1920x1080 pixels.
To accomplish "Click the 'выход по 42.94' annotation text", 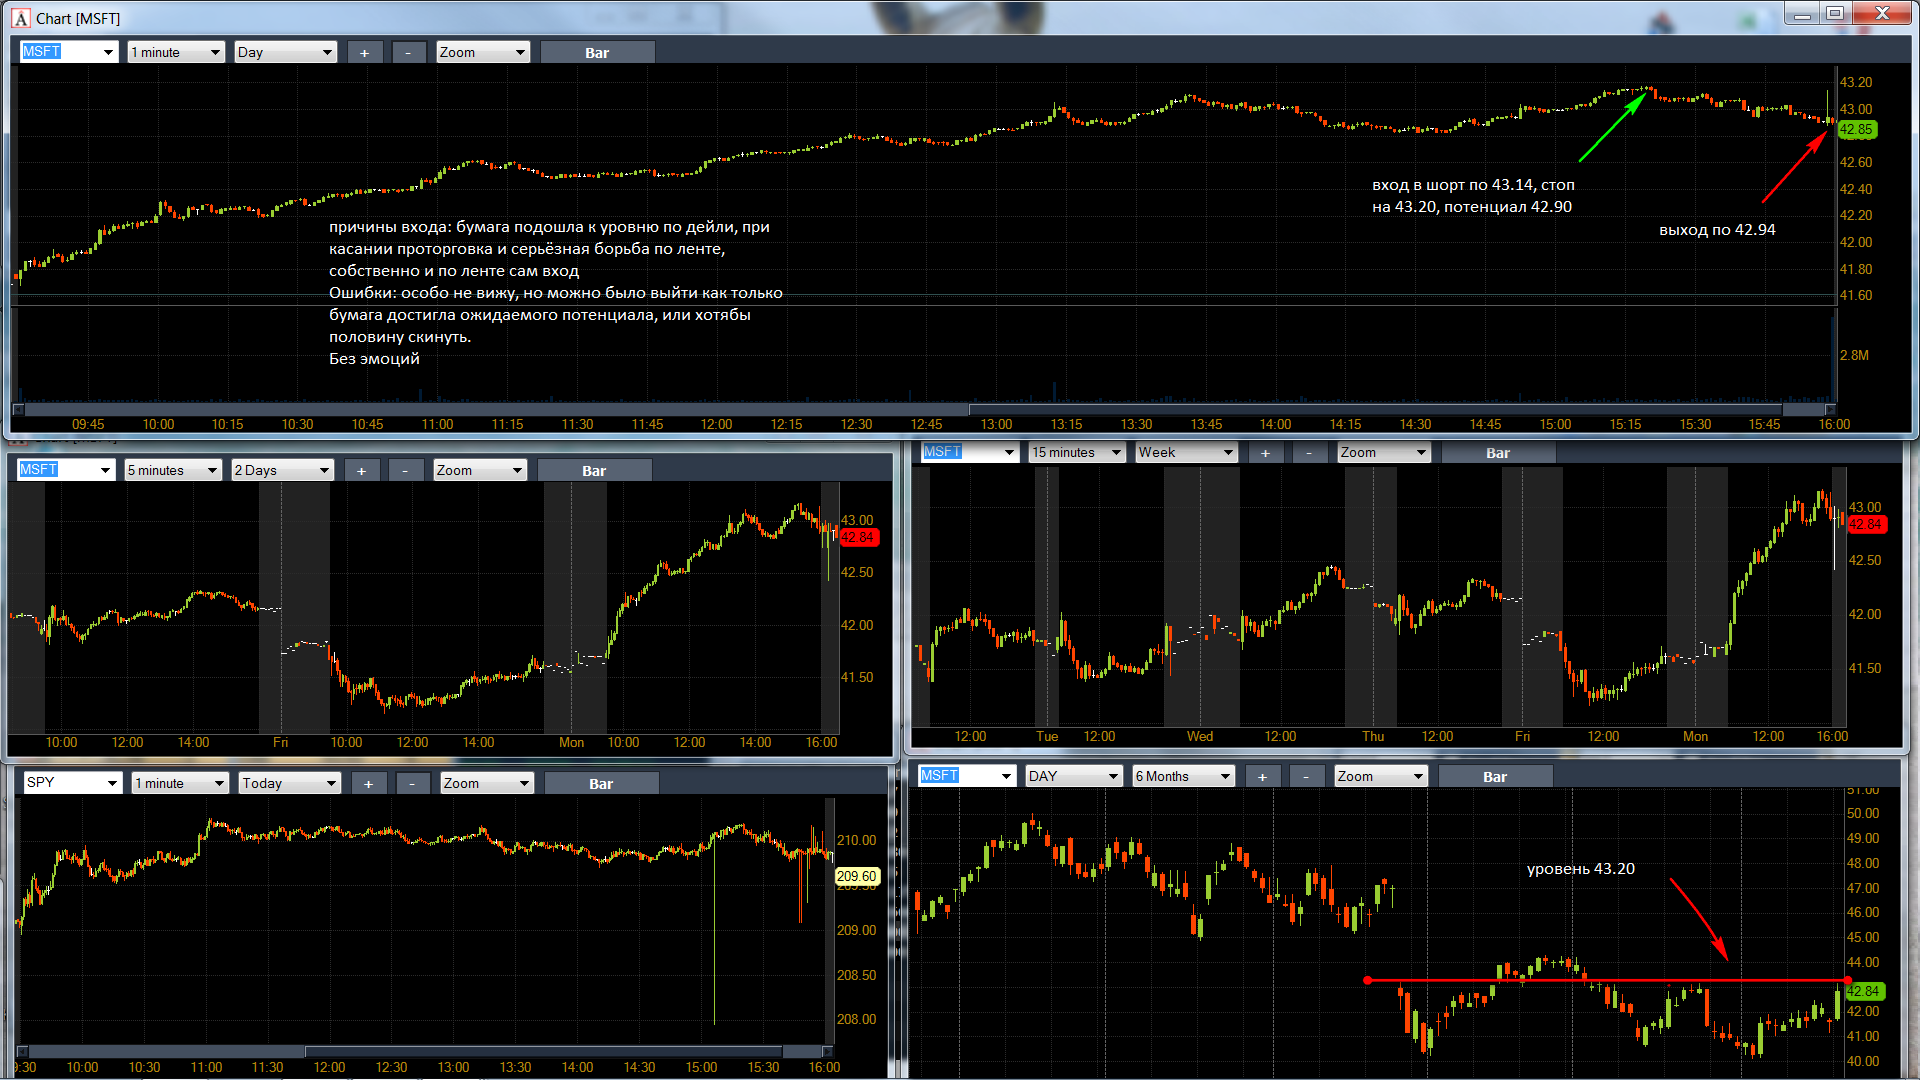I will 1717,230.
